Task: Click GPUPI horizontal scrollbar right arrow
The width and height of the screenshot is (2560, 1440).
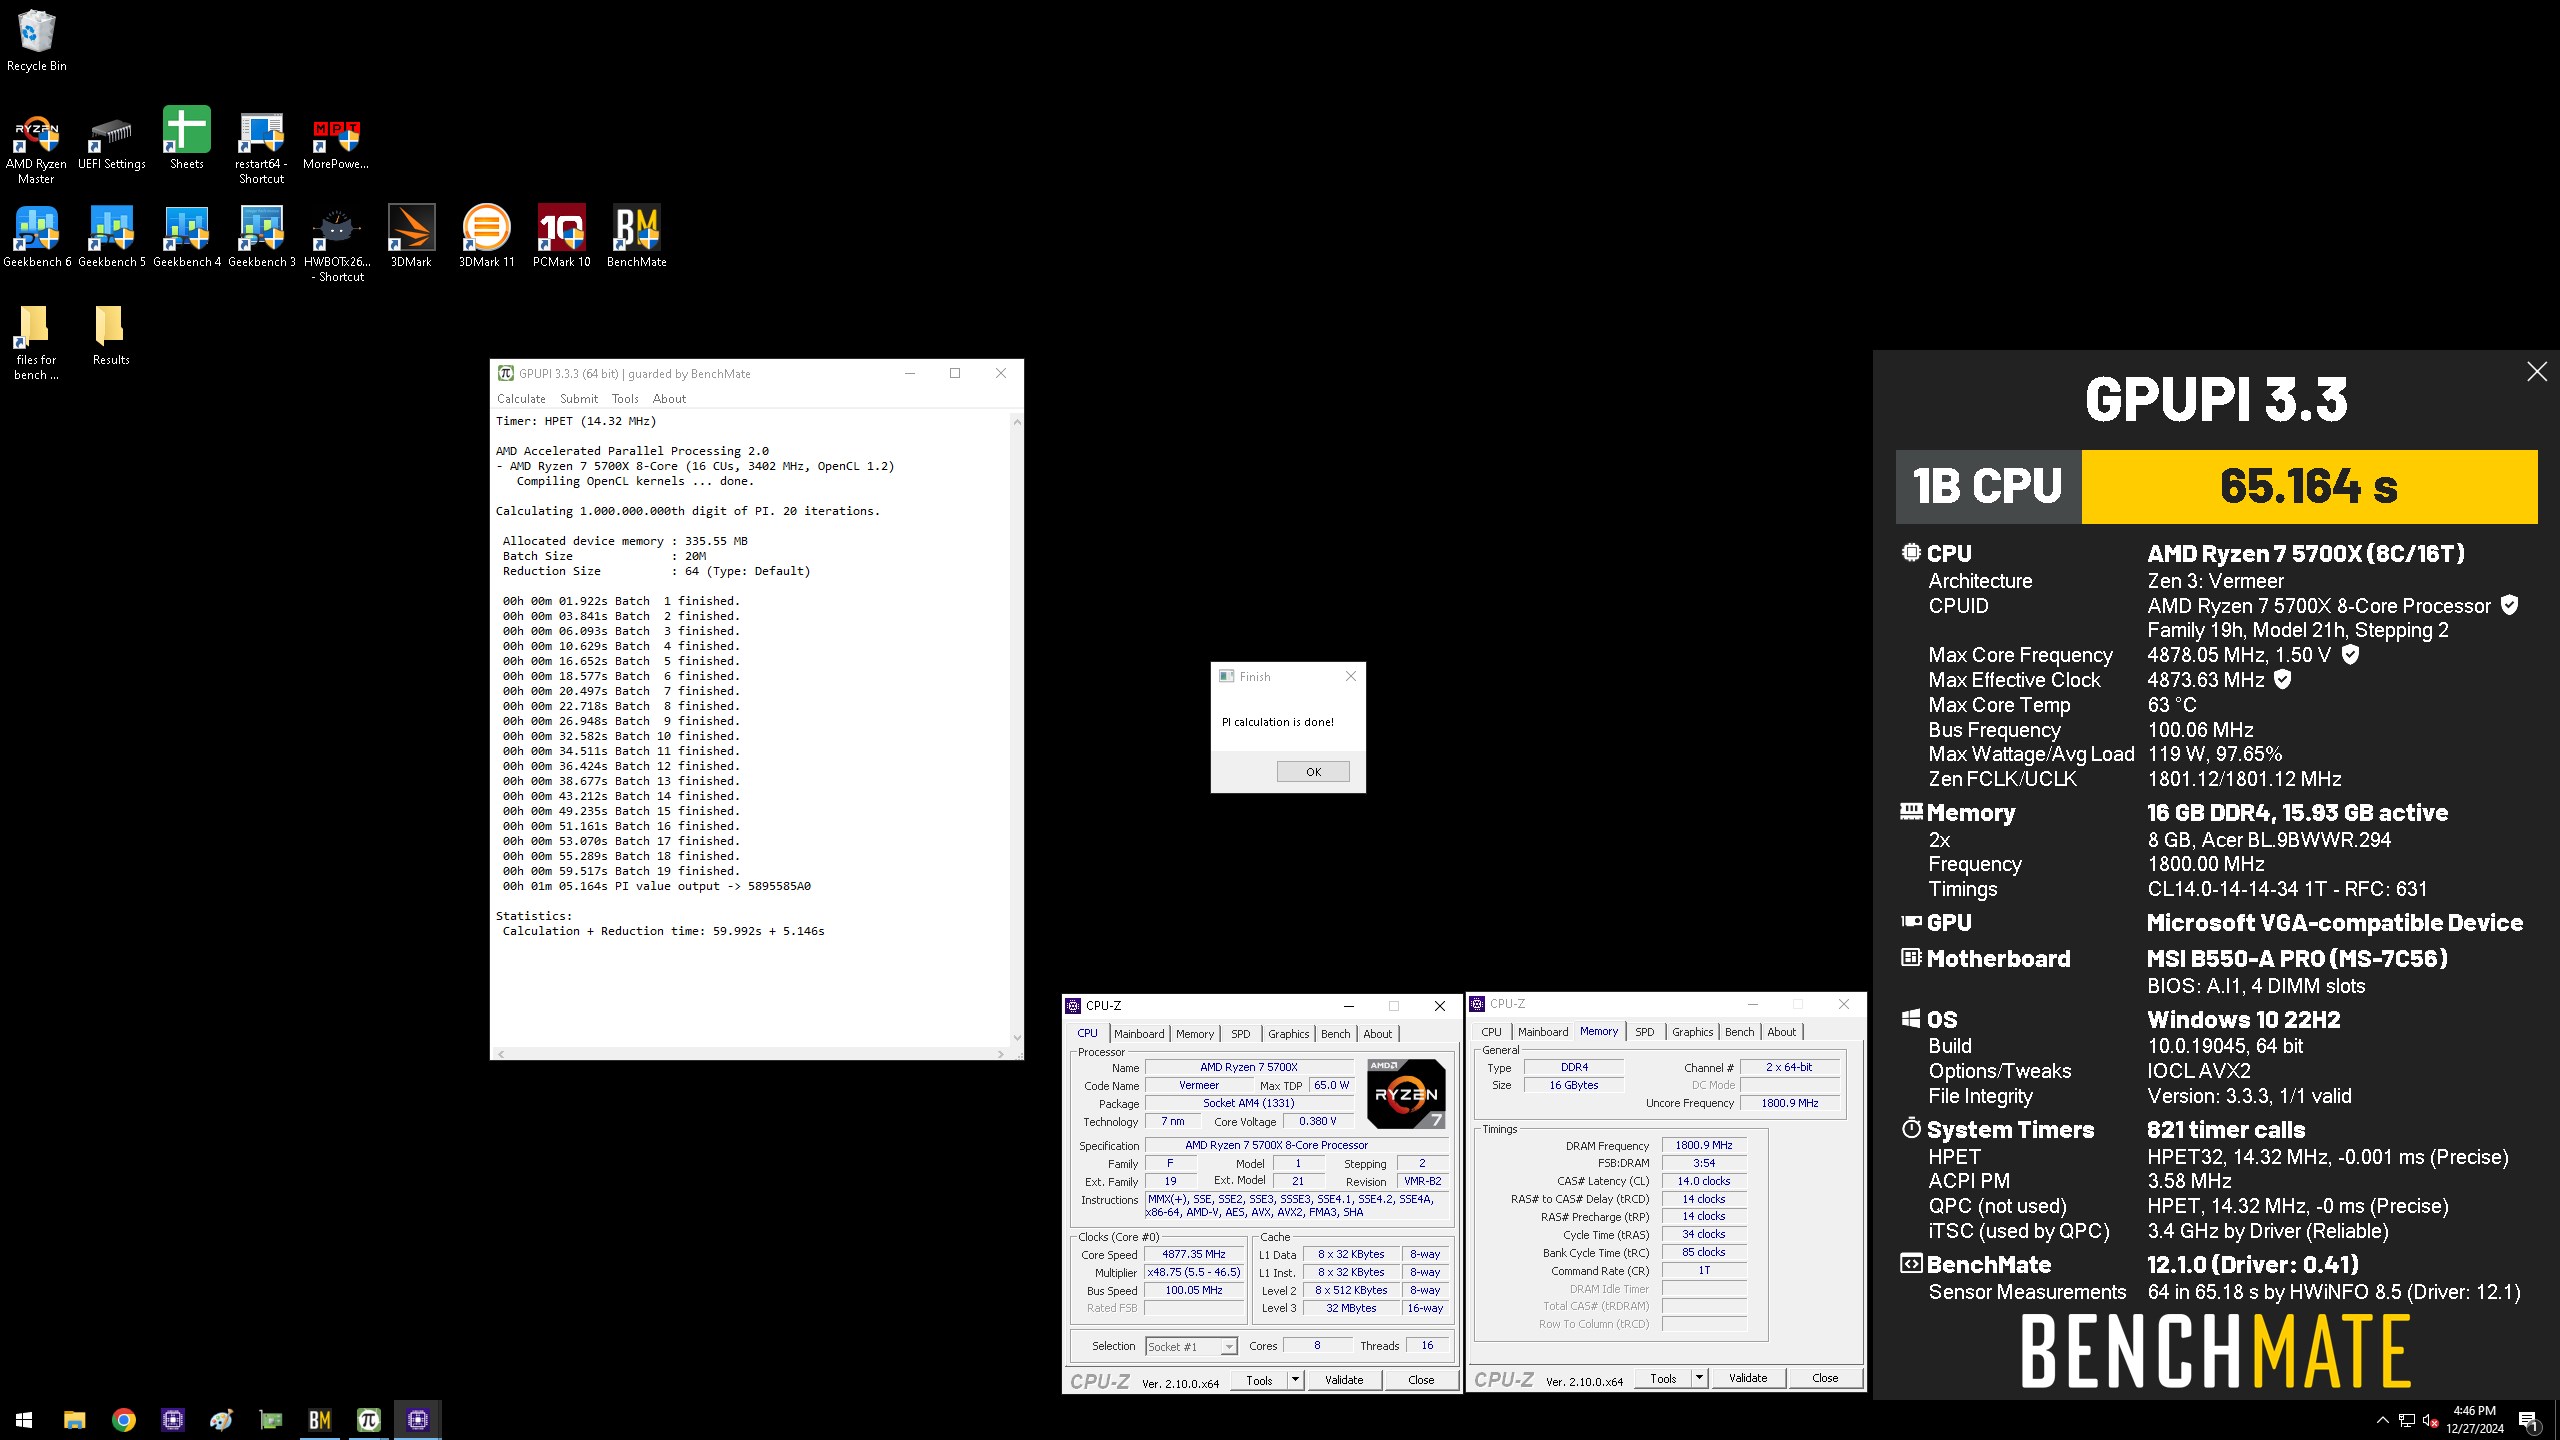Action: click(1001, 1054)
